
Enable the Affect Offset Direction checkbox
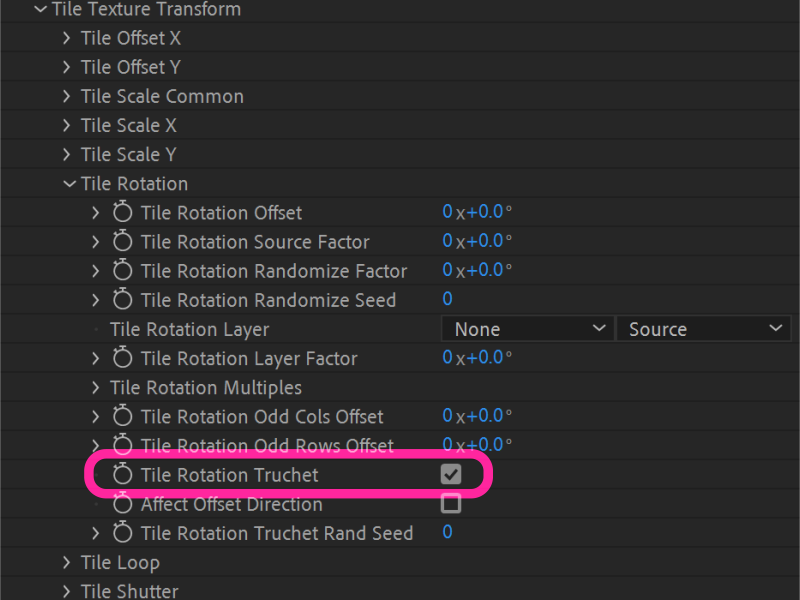[450, 504]
